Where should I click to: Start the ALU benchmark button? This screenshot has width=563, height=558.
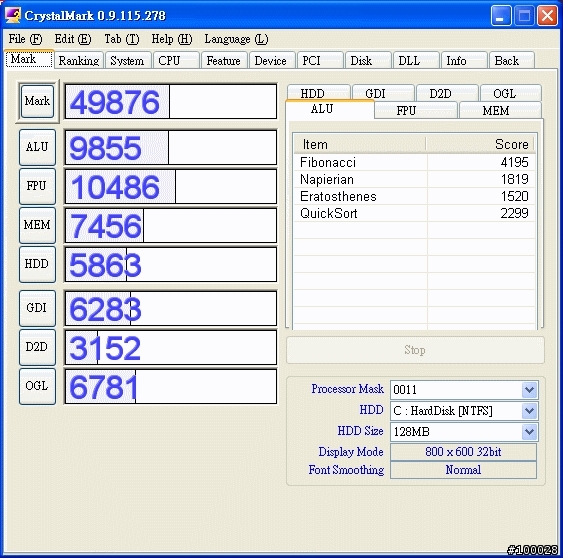pyautogui.click(x=37, y=147)
